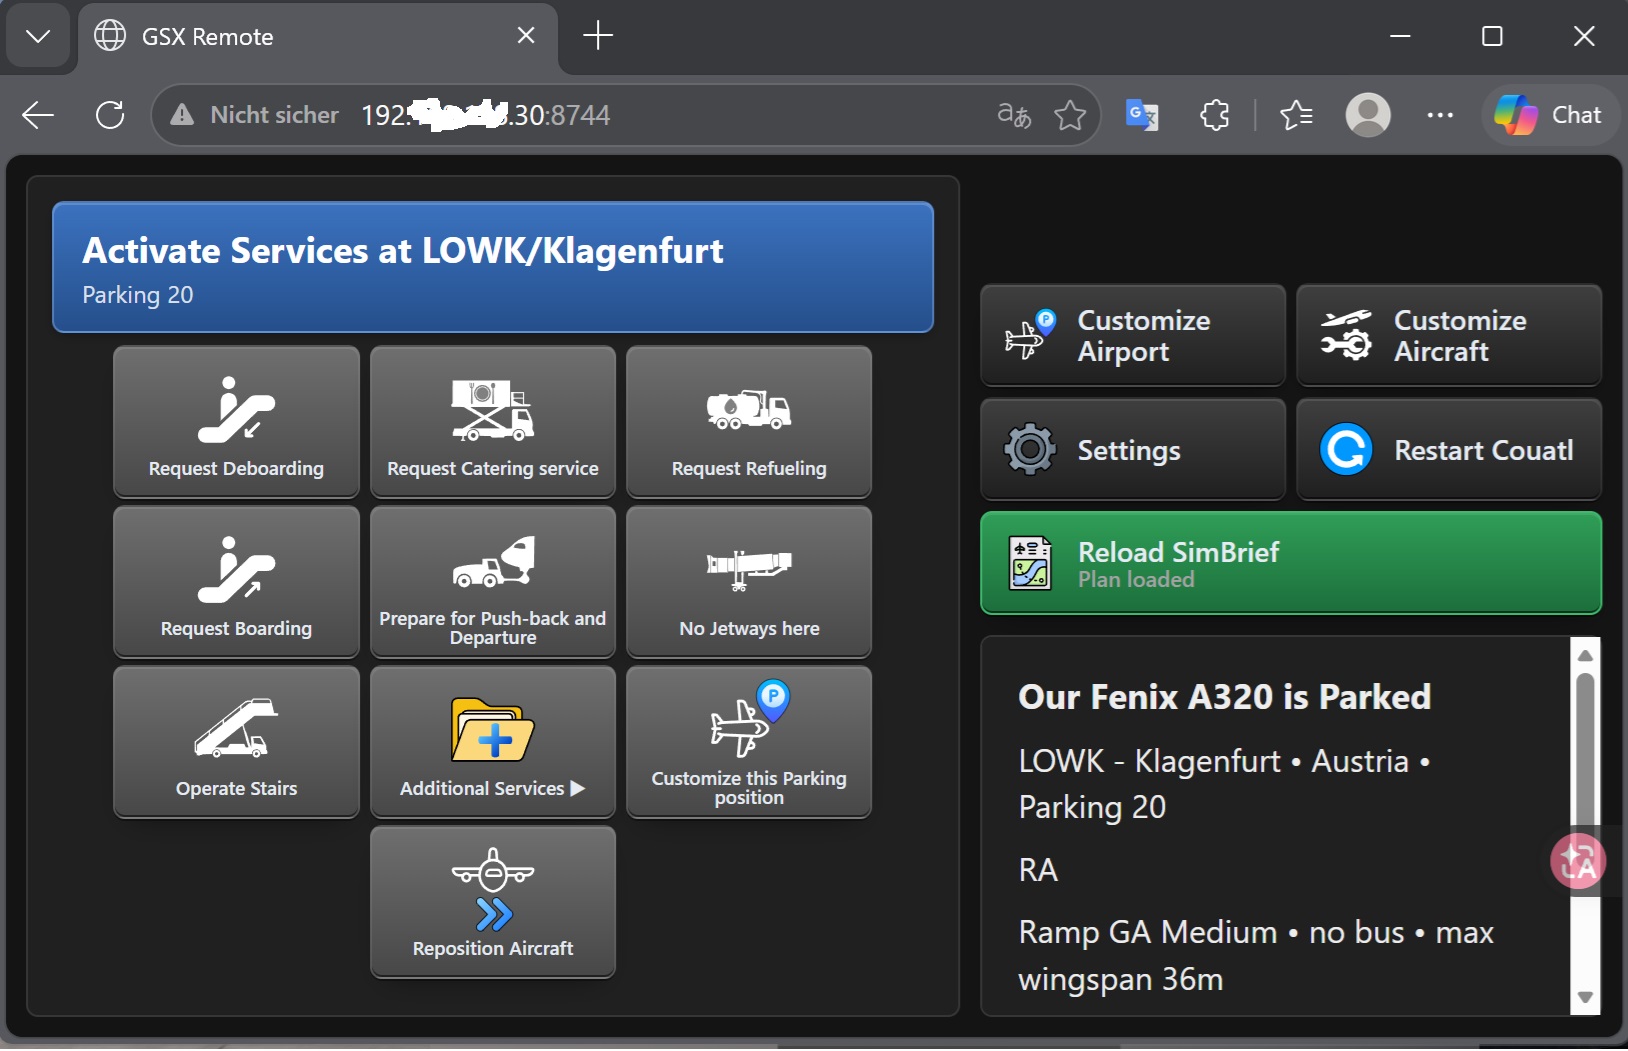Open the Google Translate extension icon
This screenshot has height=1051, width=1628.
click(x=1142, y=115)
